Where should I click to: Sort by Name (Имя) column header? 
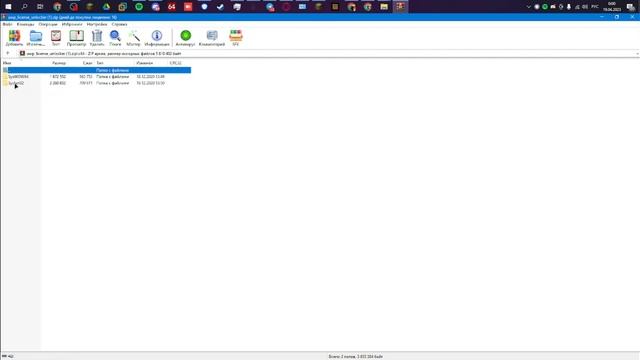(7, 63)
